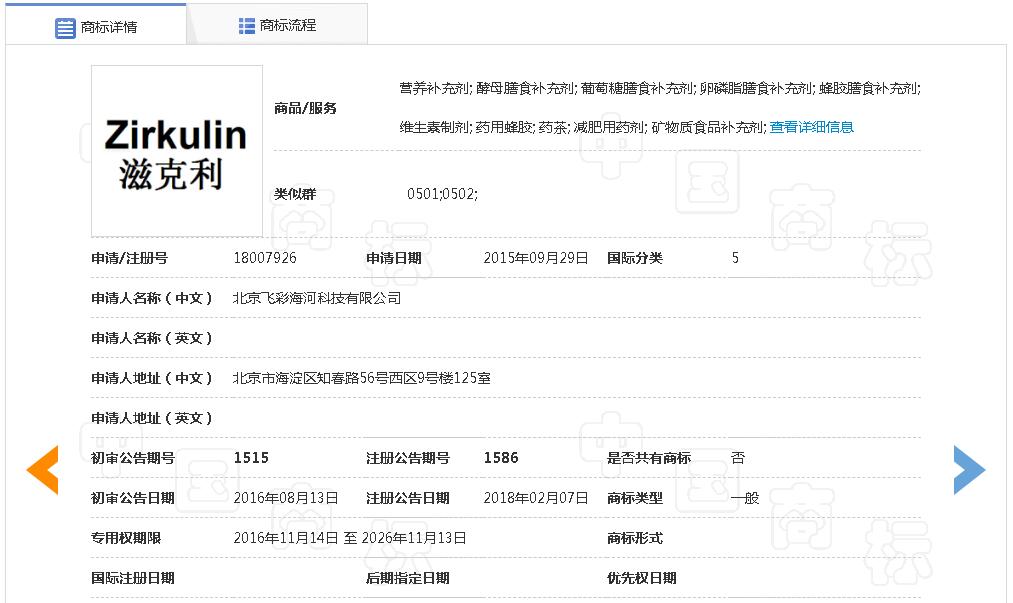Click the 类似群 label
Screen dimensions: 1013x603
tap(295, 194)
